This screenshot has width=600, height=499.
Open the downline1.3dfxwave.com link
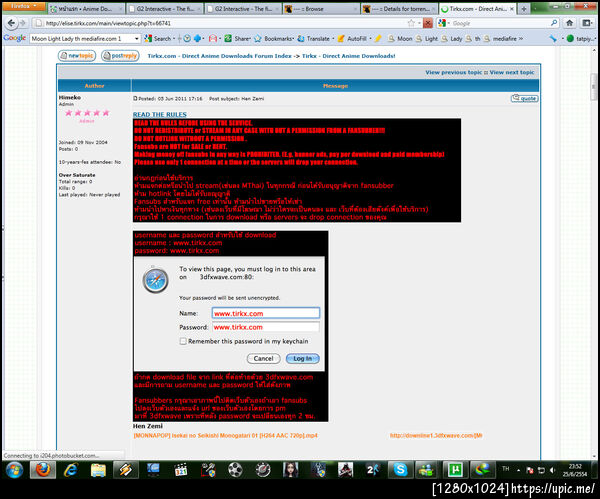tap(436, 435)
